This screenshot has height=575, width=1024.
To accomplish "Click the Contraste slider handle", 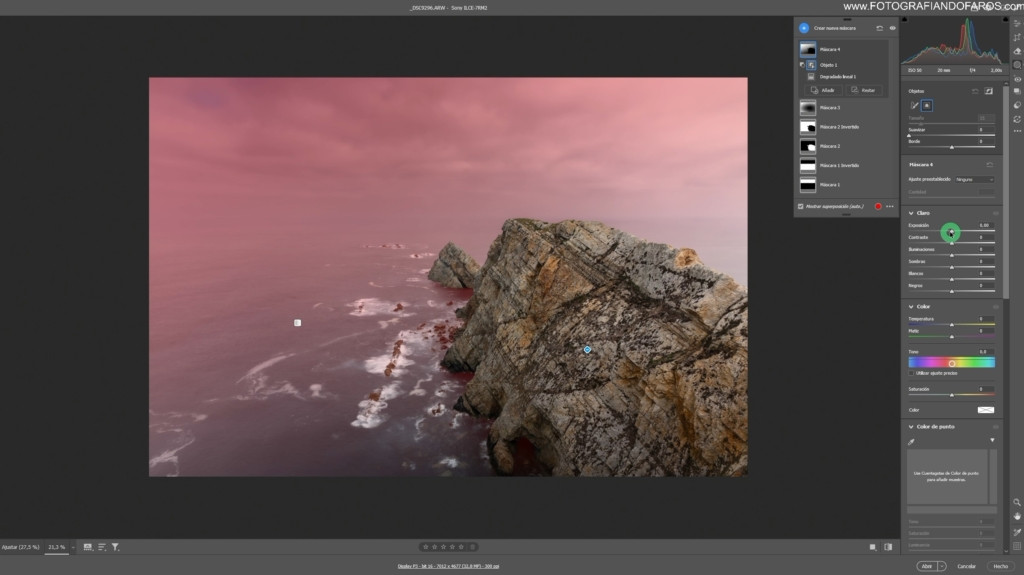I will (x=952, y=242).
